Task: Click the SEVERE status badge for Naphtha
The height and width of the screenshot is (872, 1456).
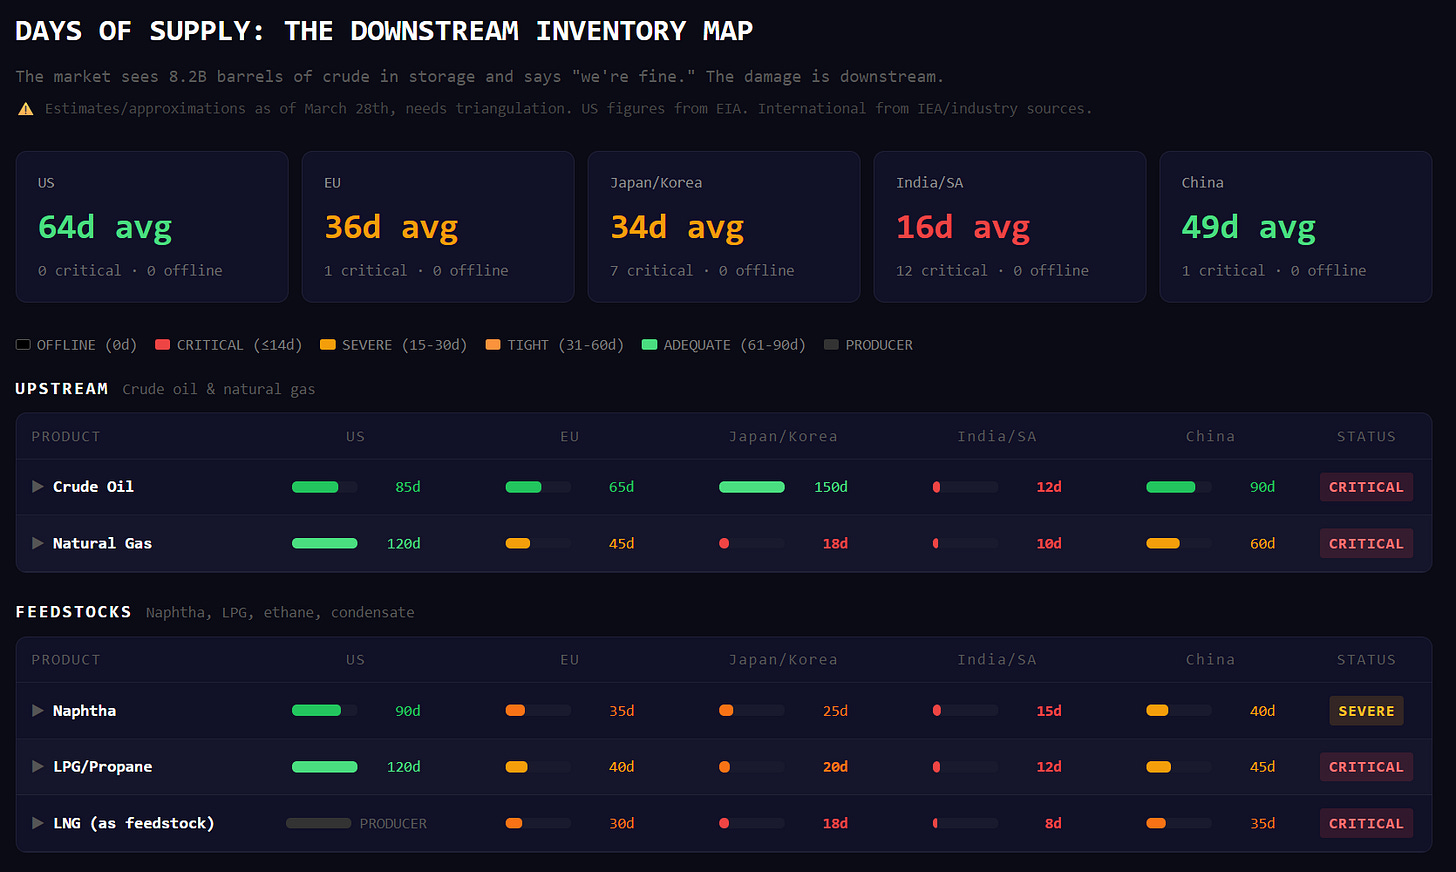Action: 1366,711
